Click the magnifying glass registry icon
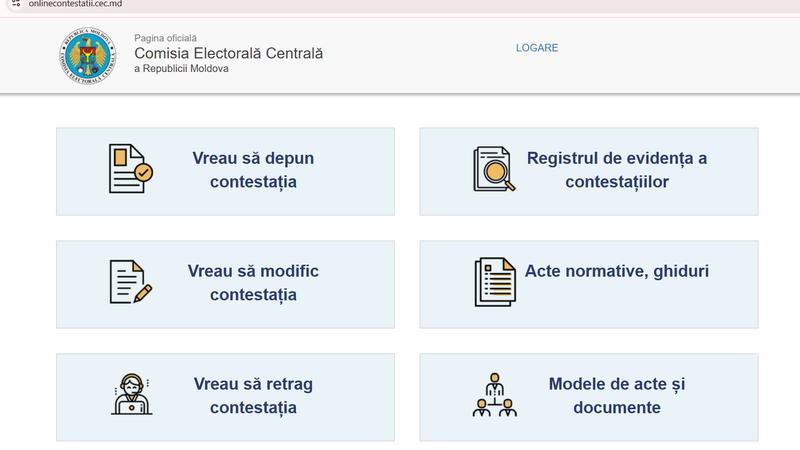Screen dimensions: 800x450 point(493,169)
